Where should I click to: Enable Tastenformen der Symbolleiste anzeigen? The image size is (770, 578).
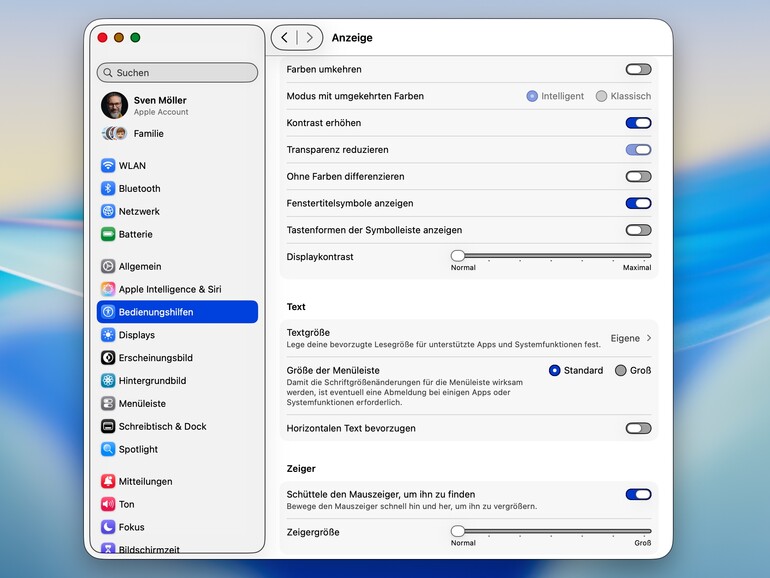click(638, 230)
